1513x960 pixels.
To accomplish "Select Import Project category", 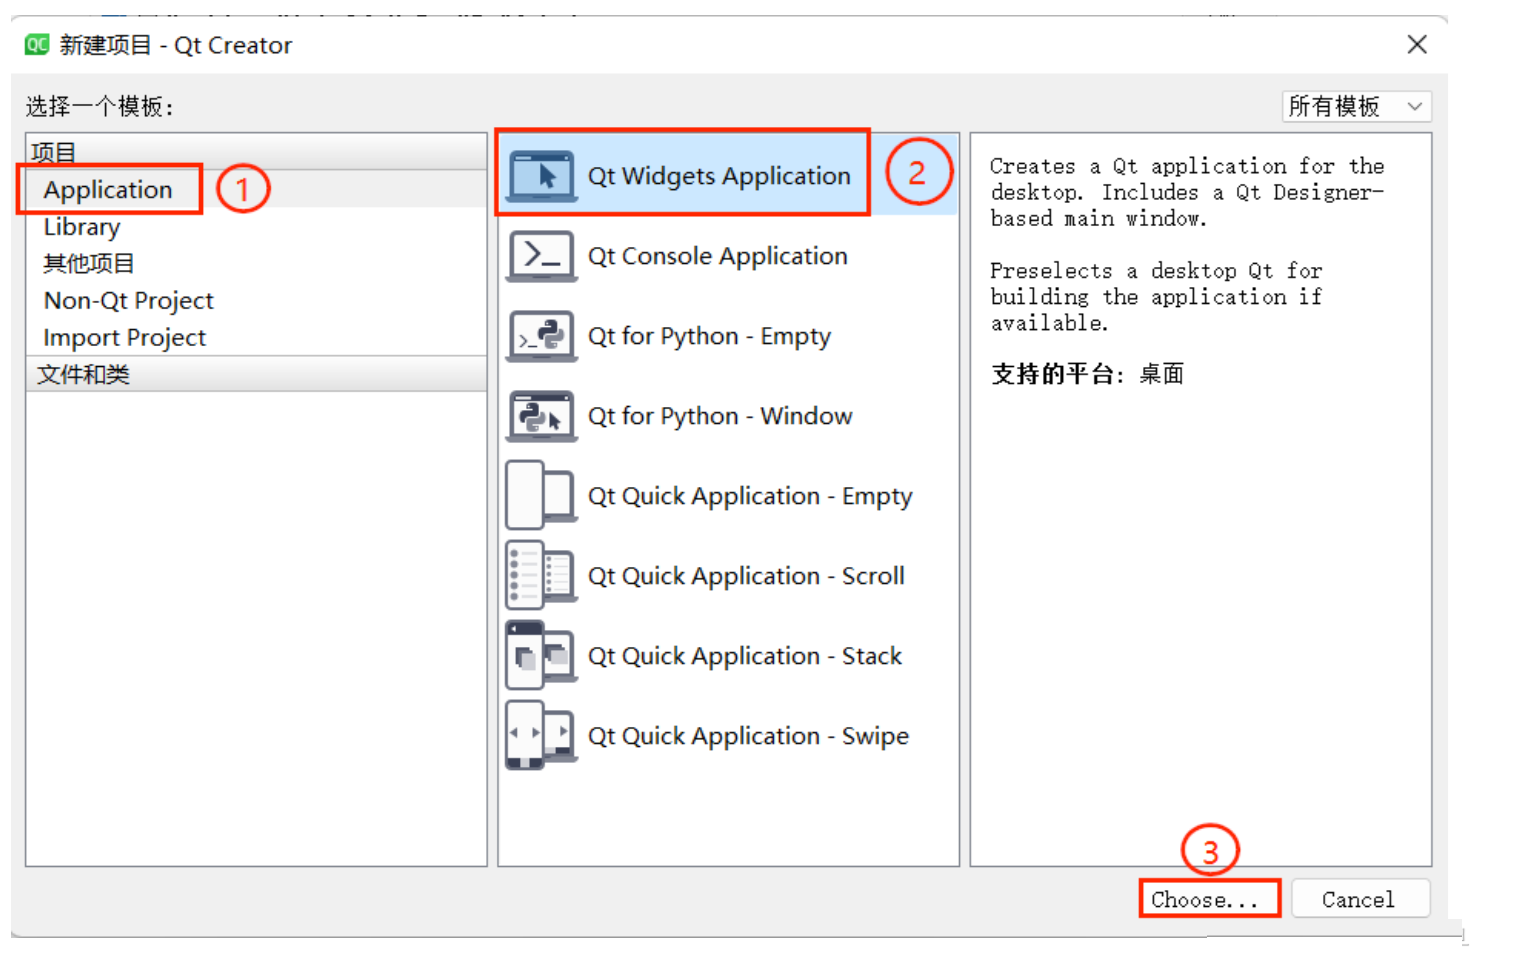I will (125, 338).
